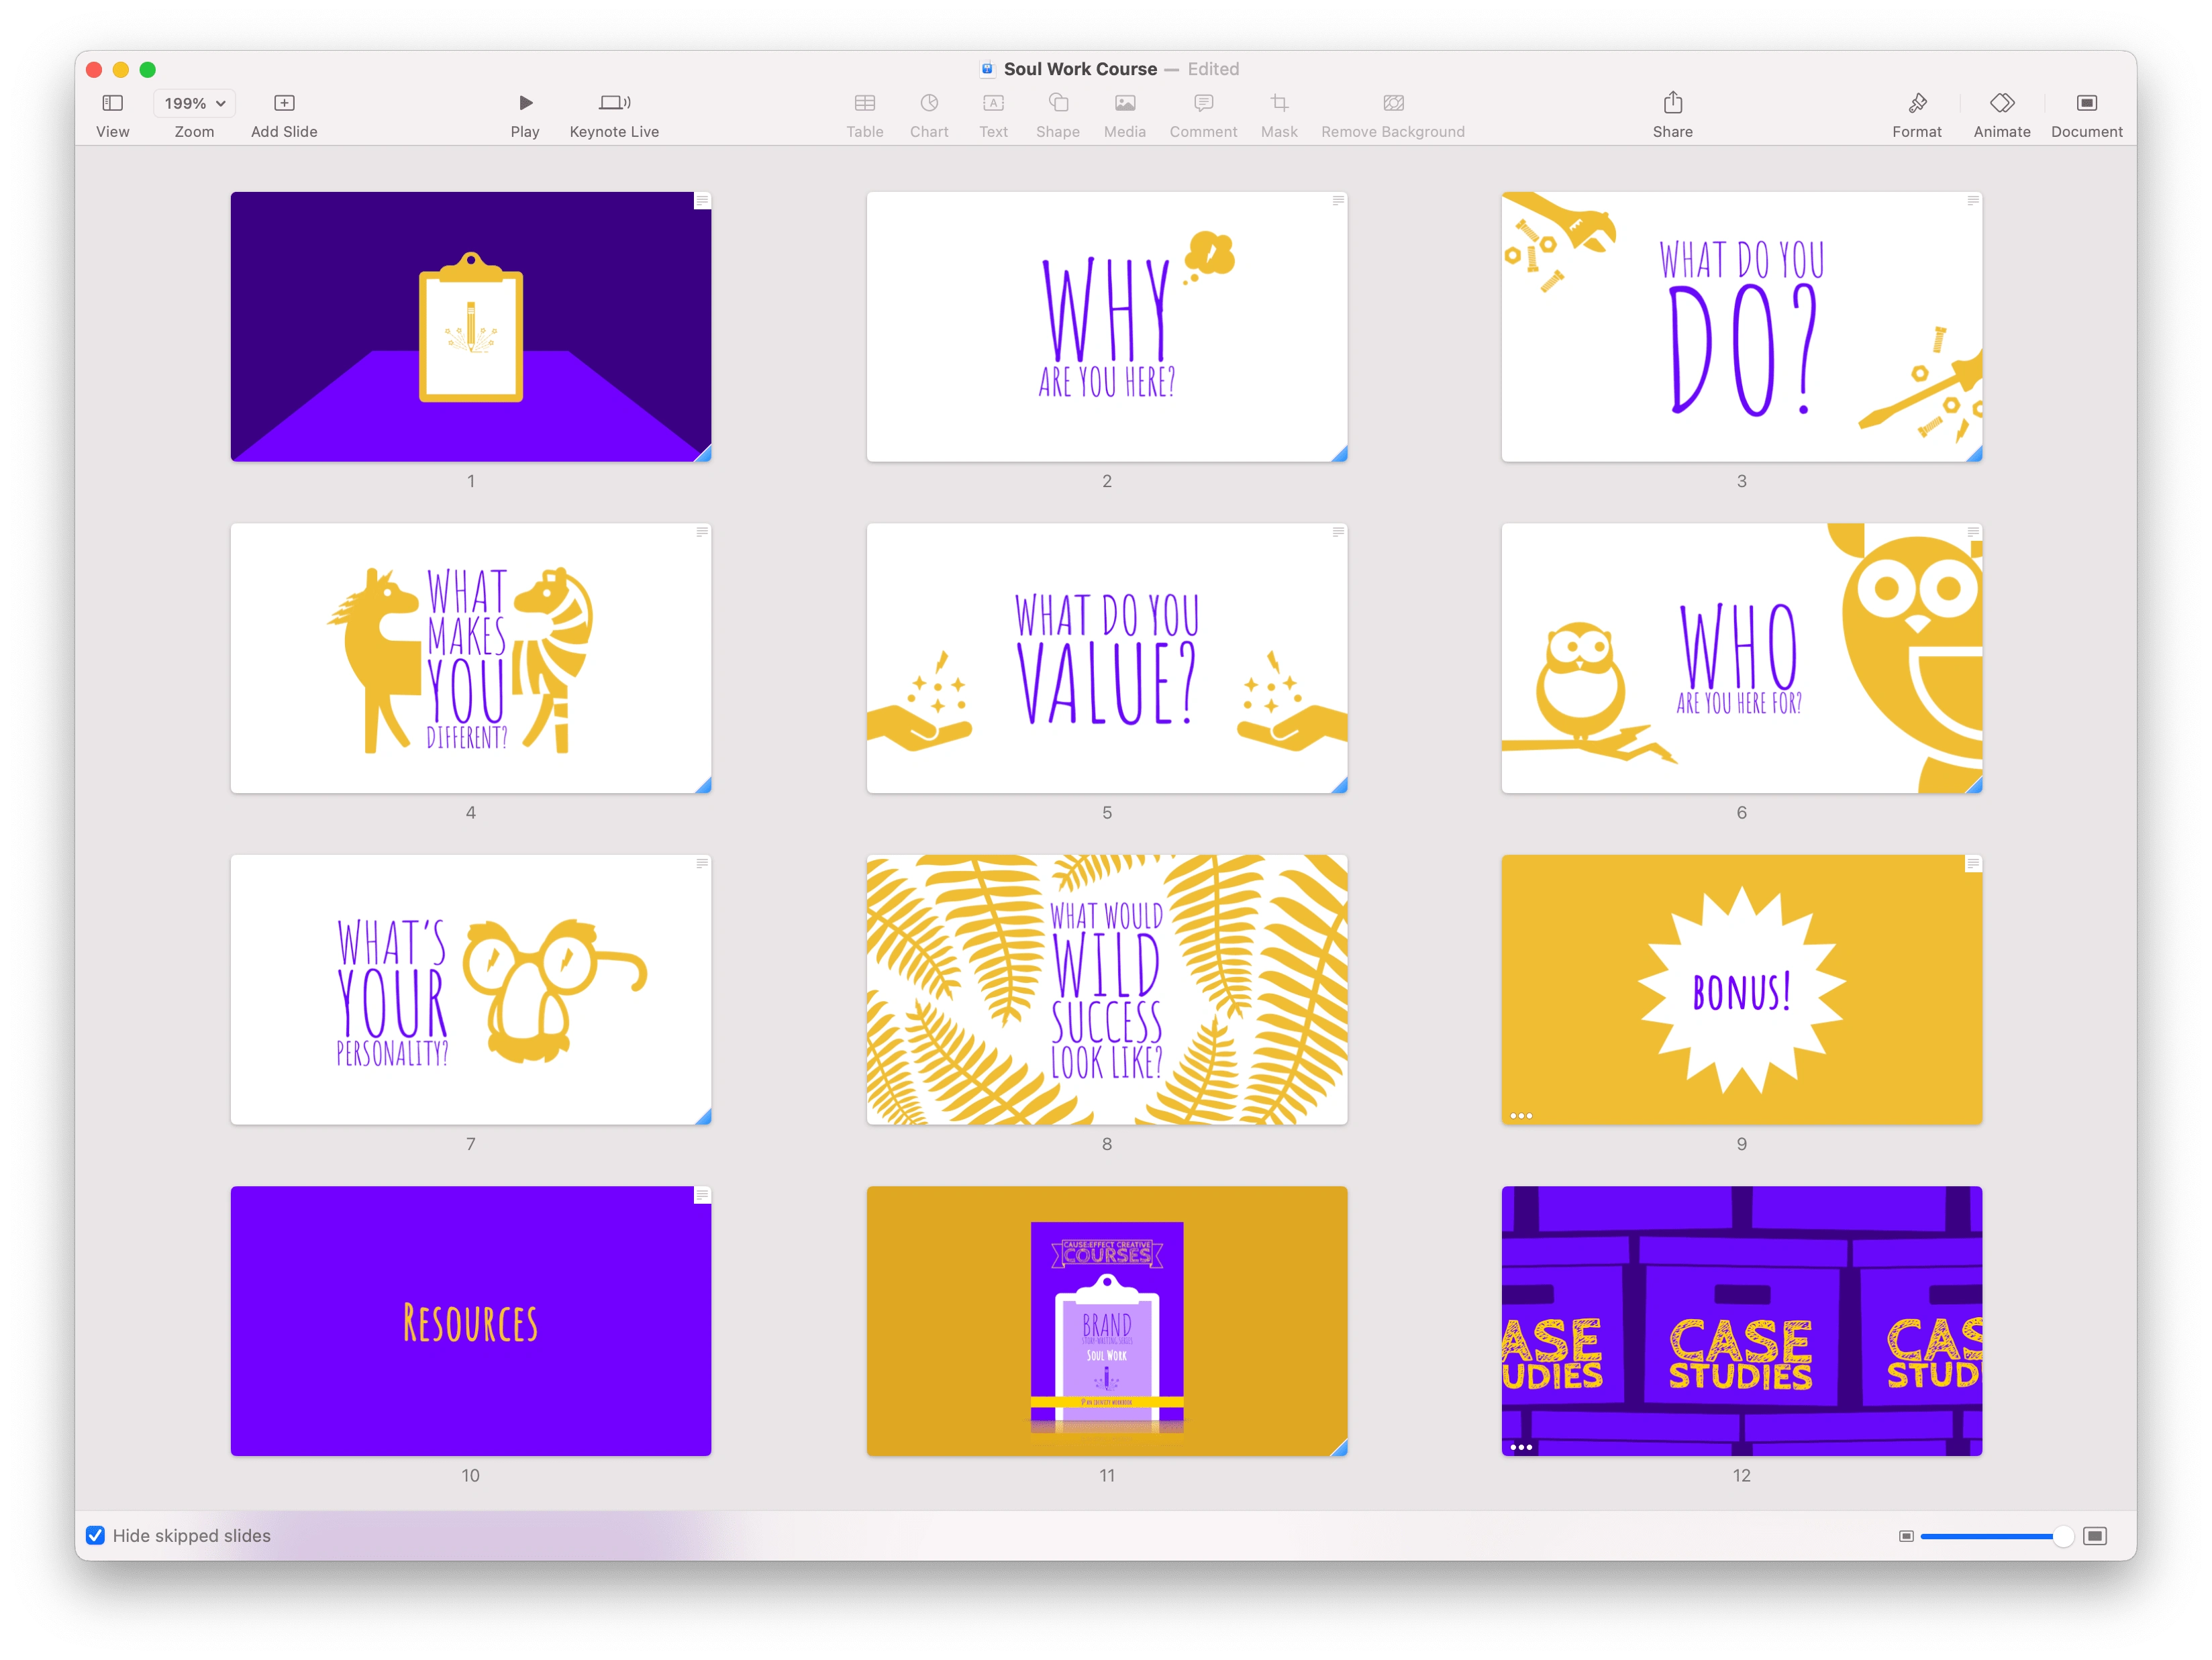The width and height of the screenshot is (2212, 1660).
Task: Open the 199% Zoom dropdown
Action: click(x=194, y=103)
